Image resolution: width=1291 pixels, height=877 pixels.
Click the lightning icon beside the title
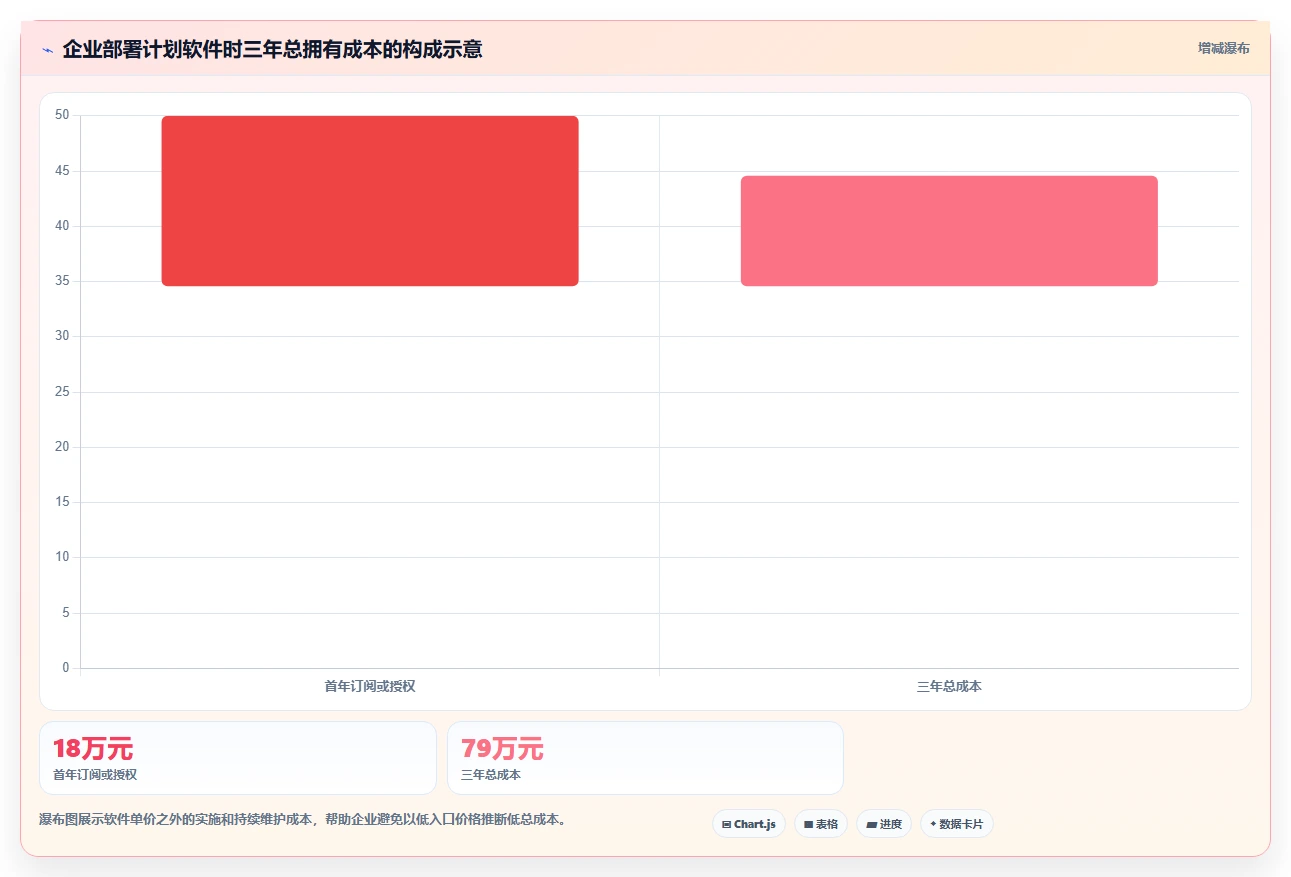click(47, 50)
